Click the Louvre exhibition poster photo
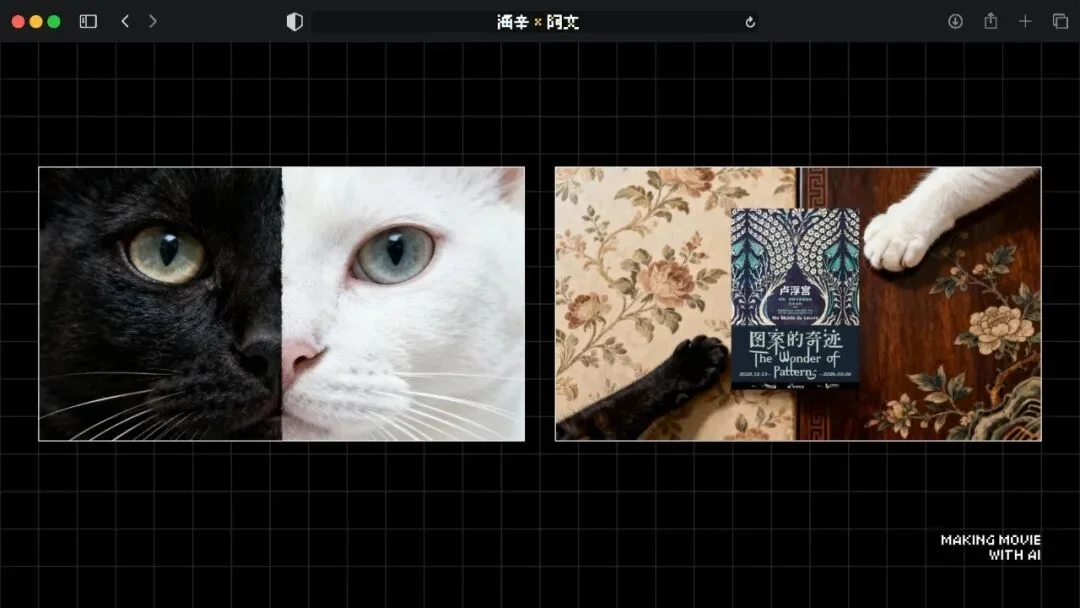The height and width of the screenshot is (608, 1080). (x=797, y=302)
